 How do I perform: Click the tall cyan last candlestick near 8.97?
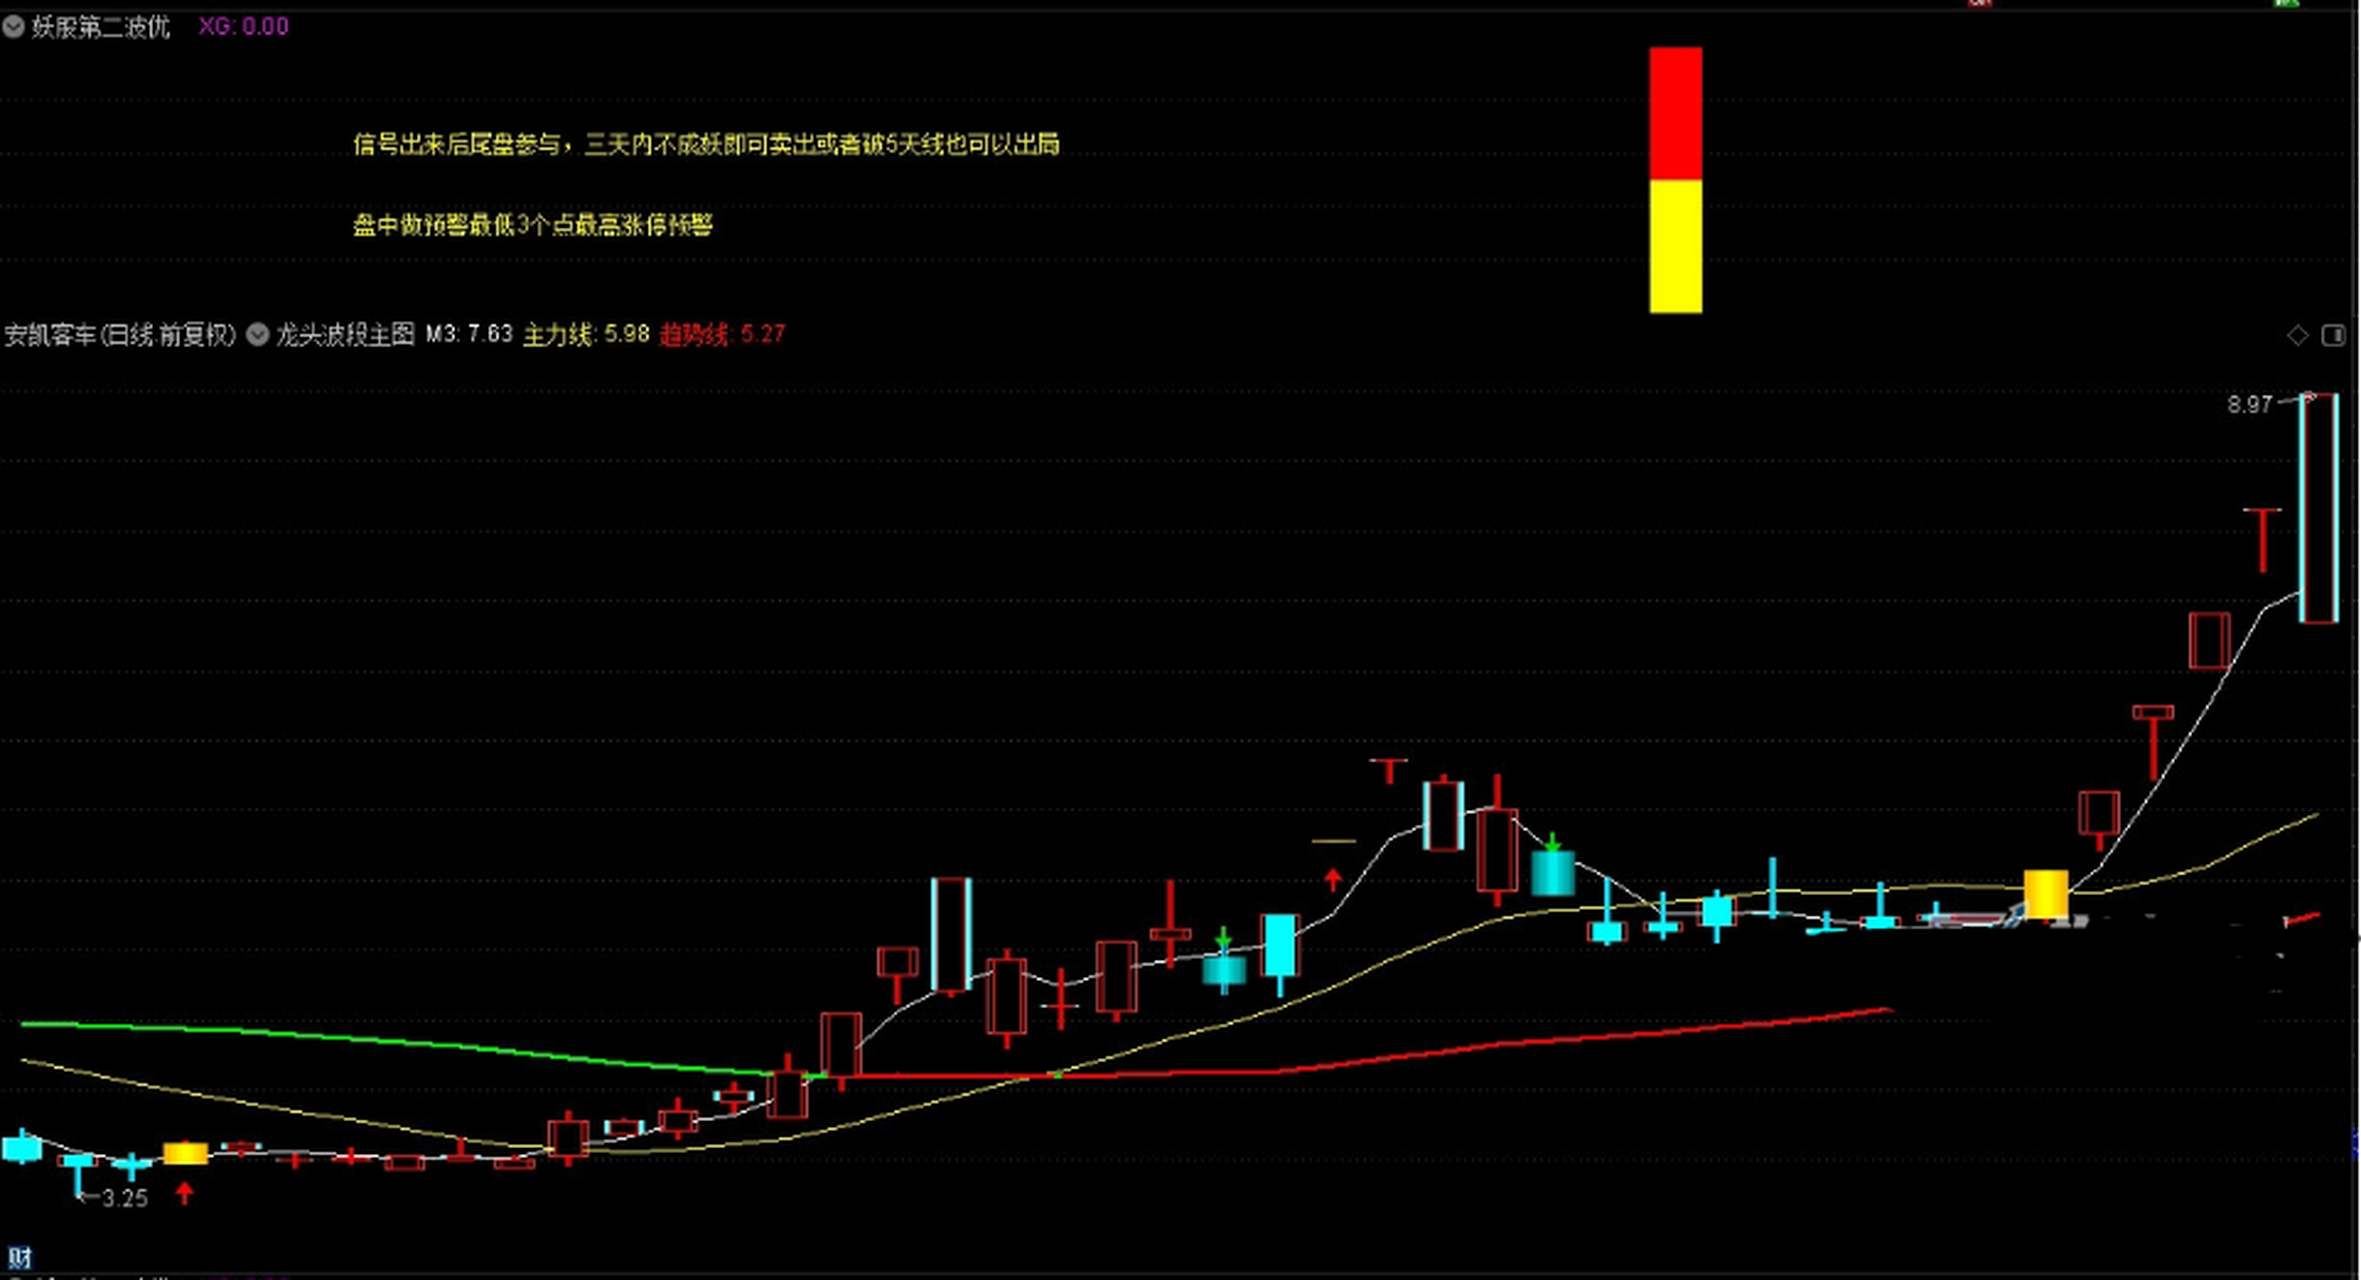[2318, 508]
